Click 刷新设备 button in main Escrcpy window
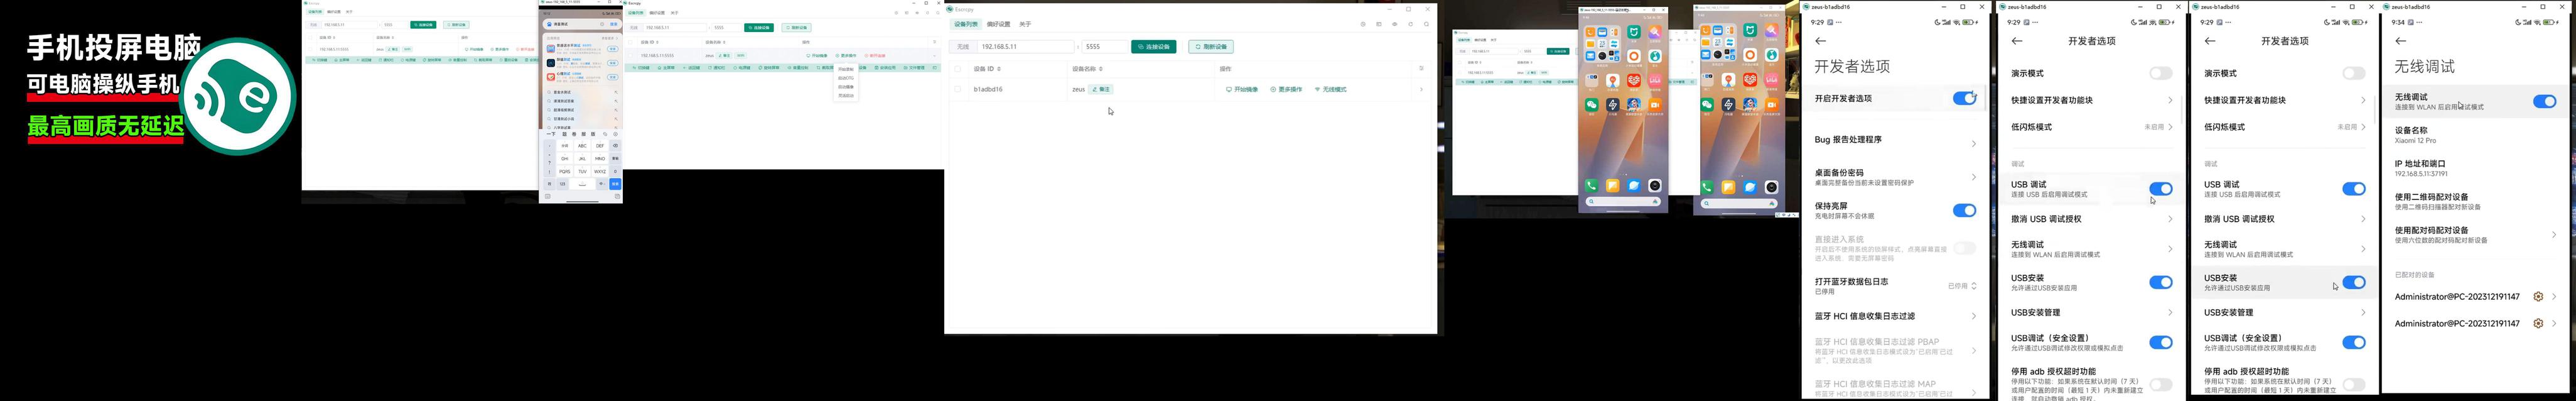 (x=1210, y=47)
